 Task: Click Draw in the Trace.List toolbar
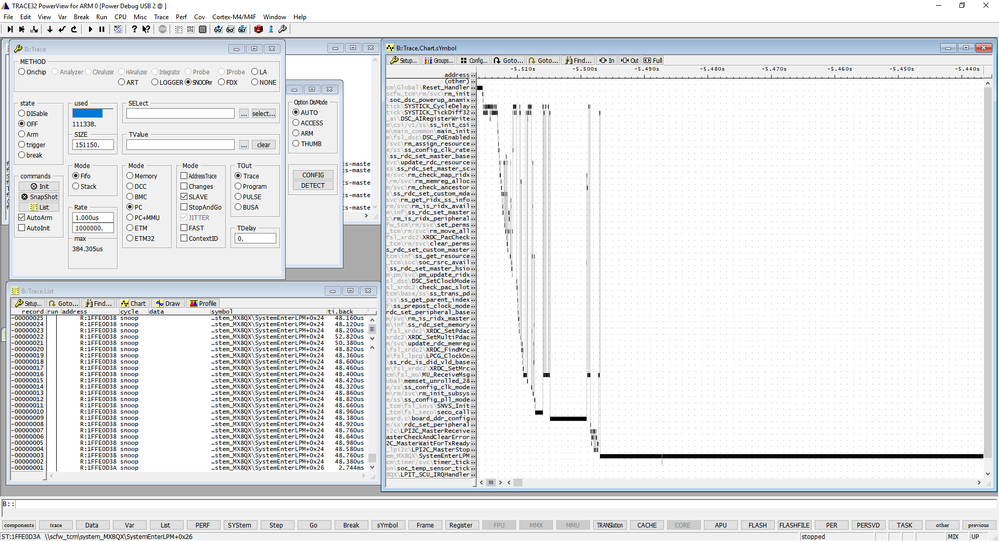pyautogui.click(x=168, y=303)
